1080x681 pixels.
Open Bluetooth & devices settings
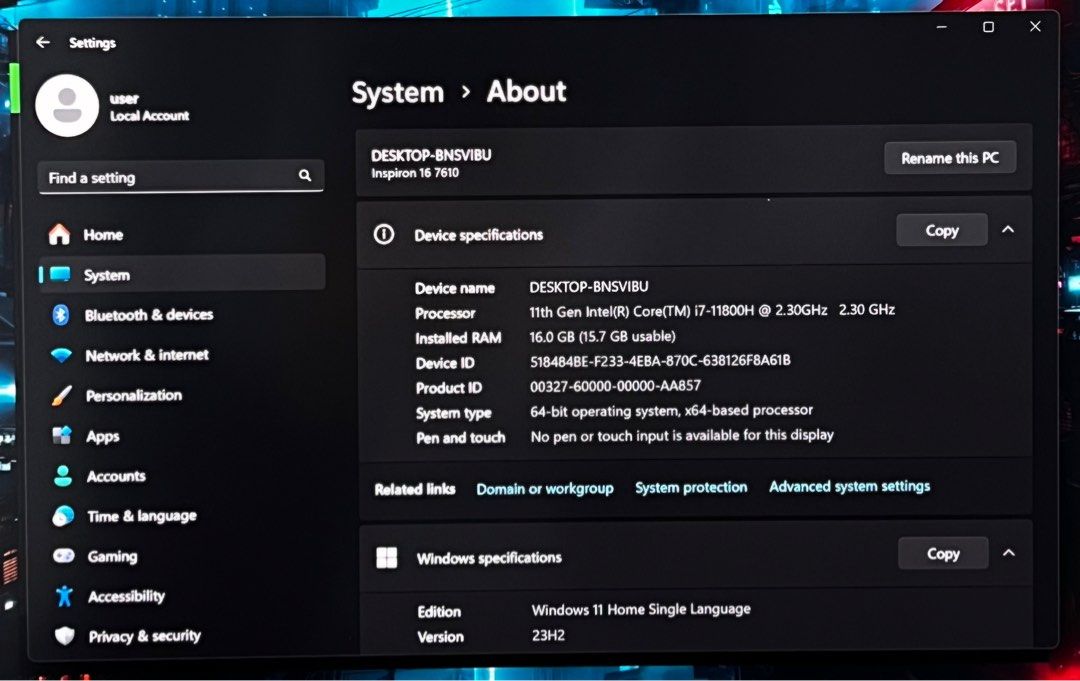coord(147,314)
